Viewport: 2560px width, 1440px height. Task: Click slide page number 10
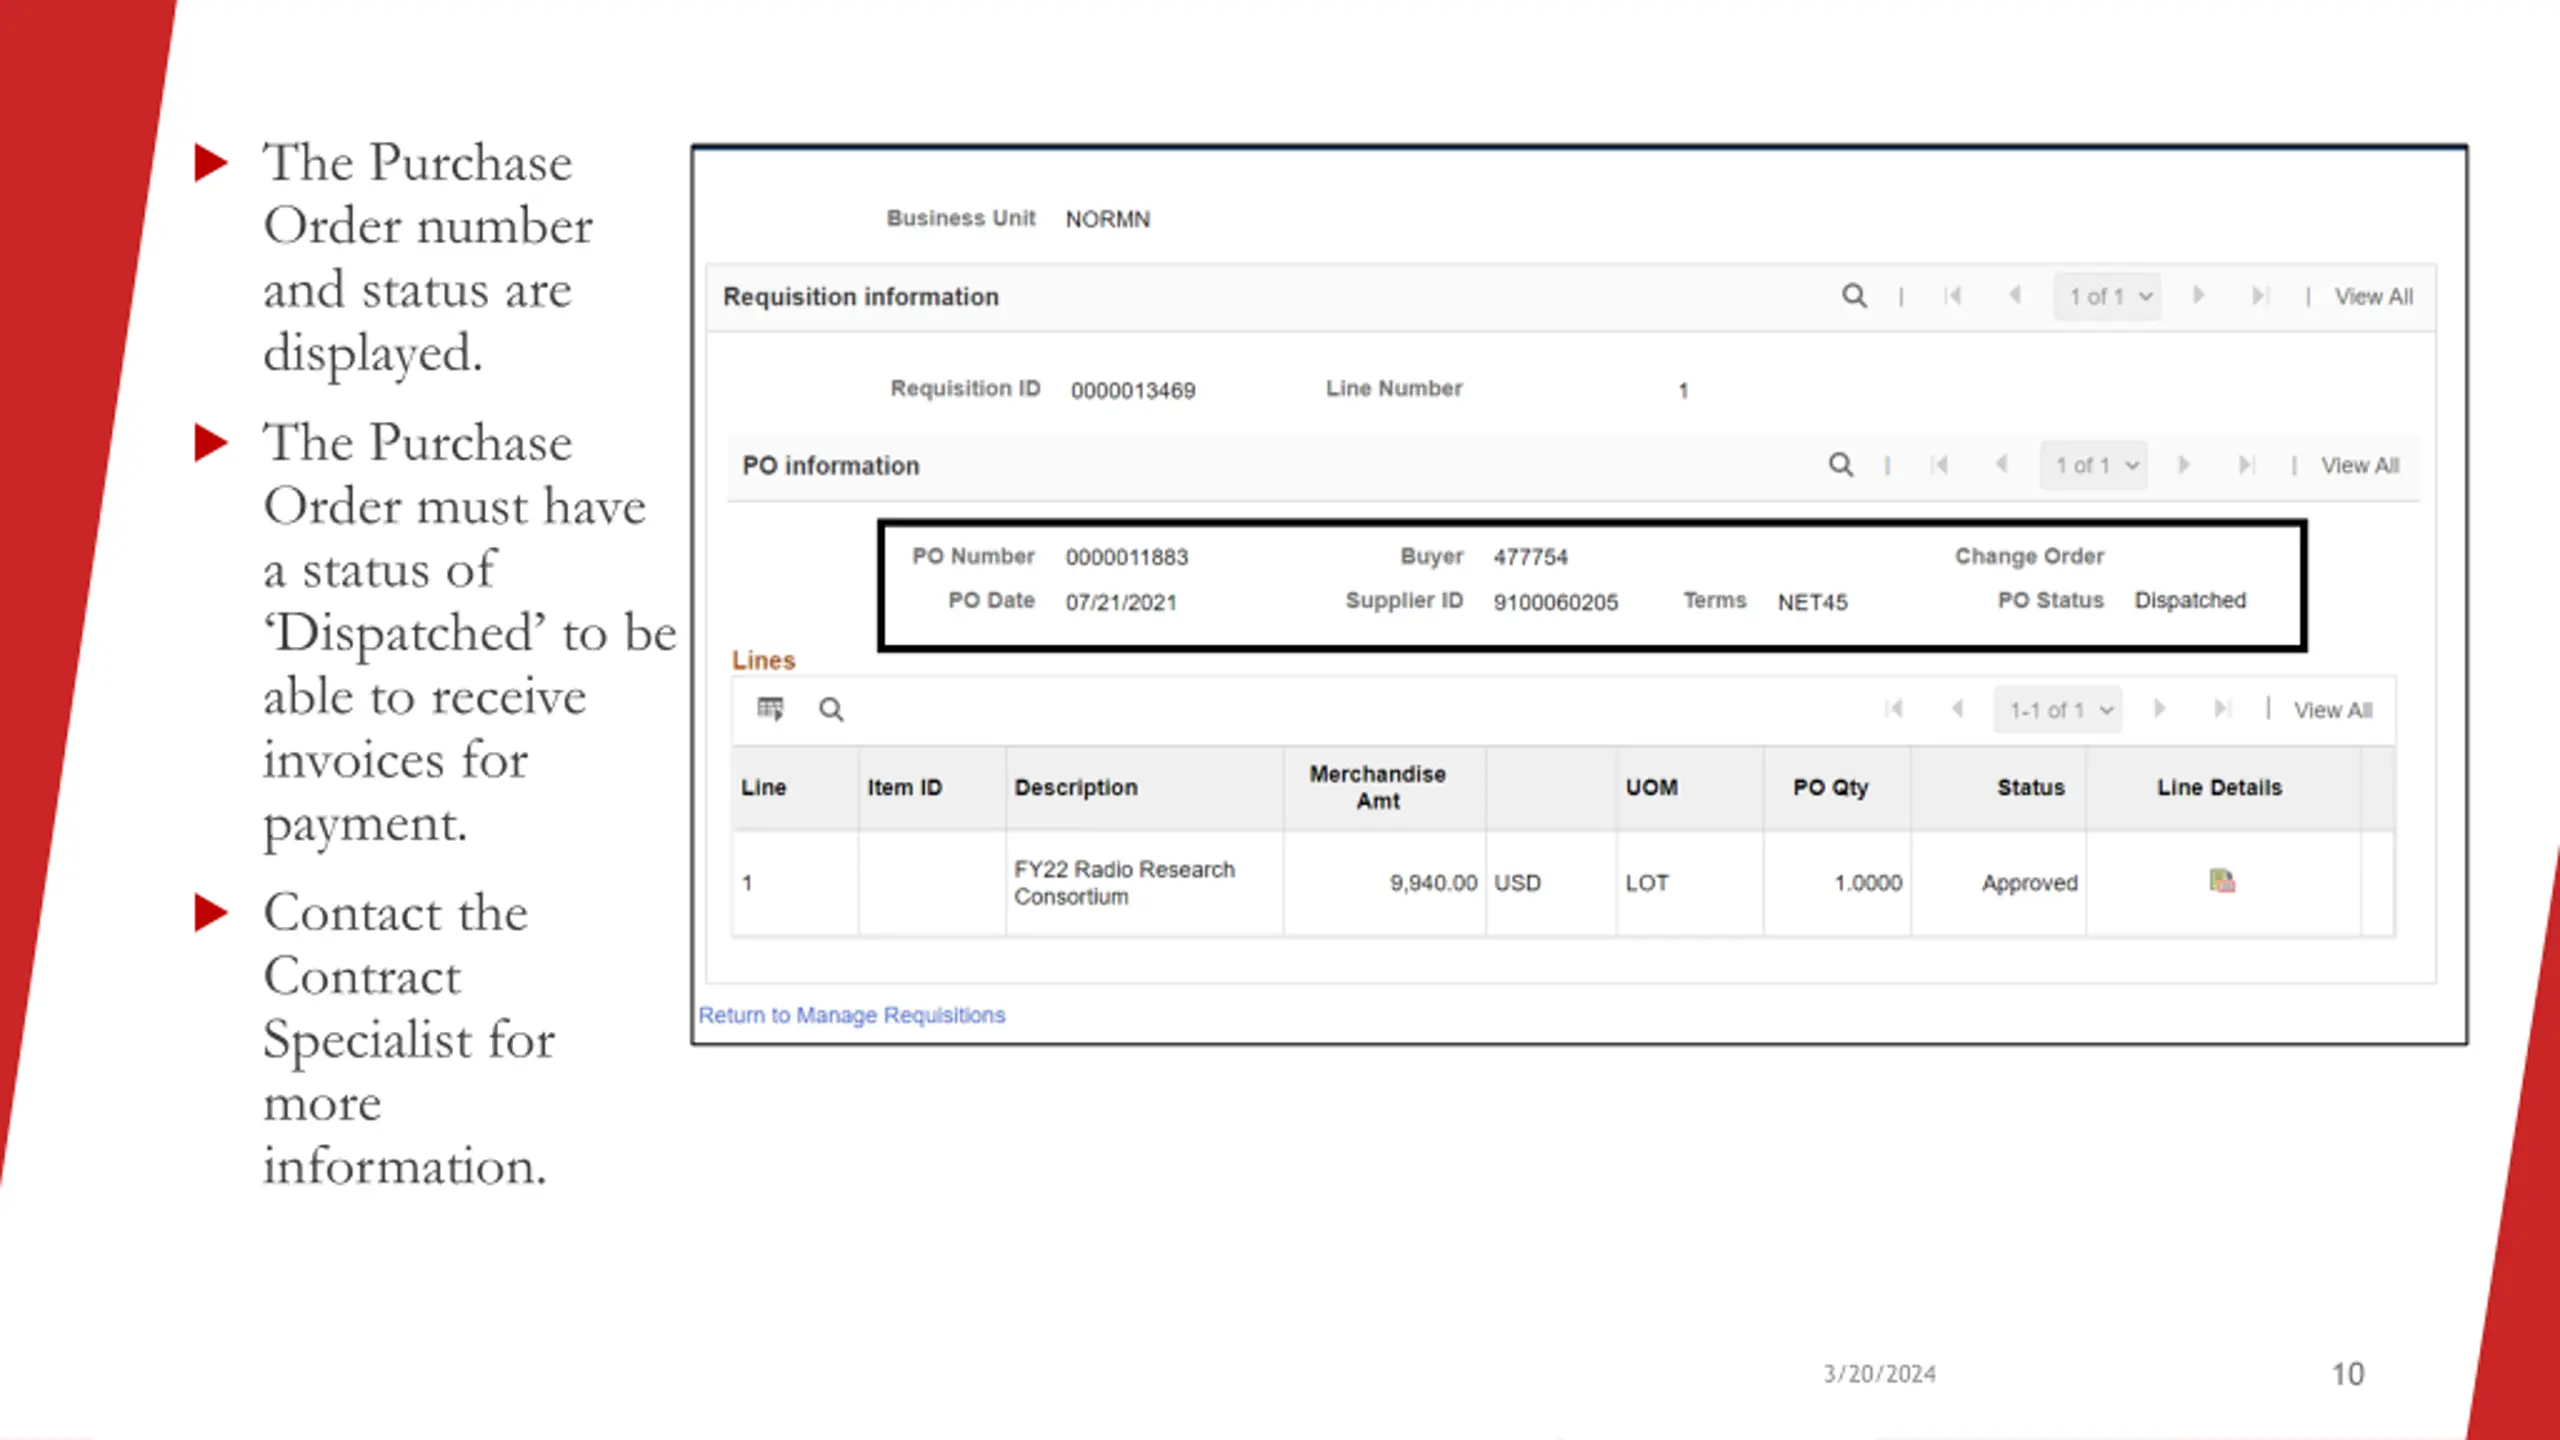[2348, 1374]
